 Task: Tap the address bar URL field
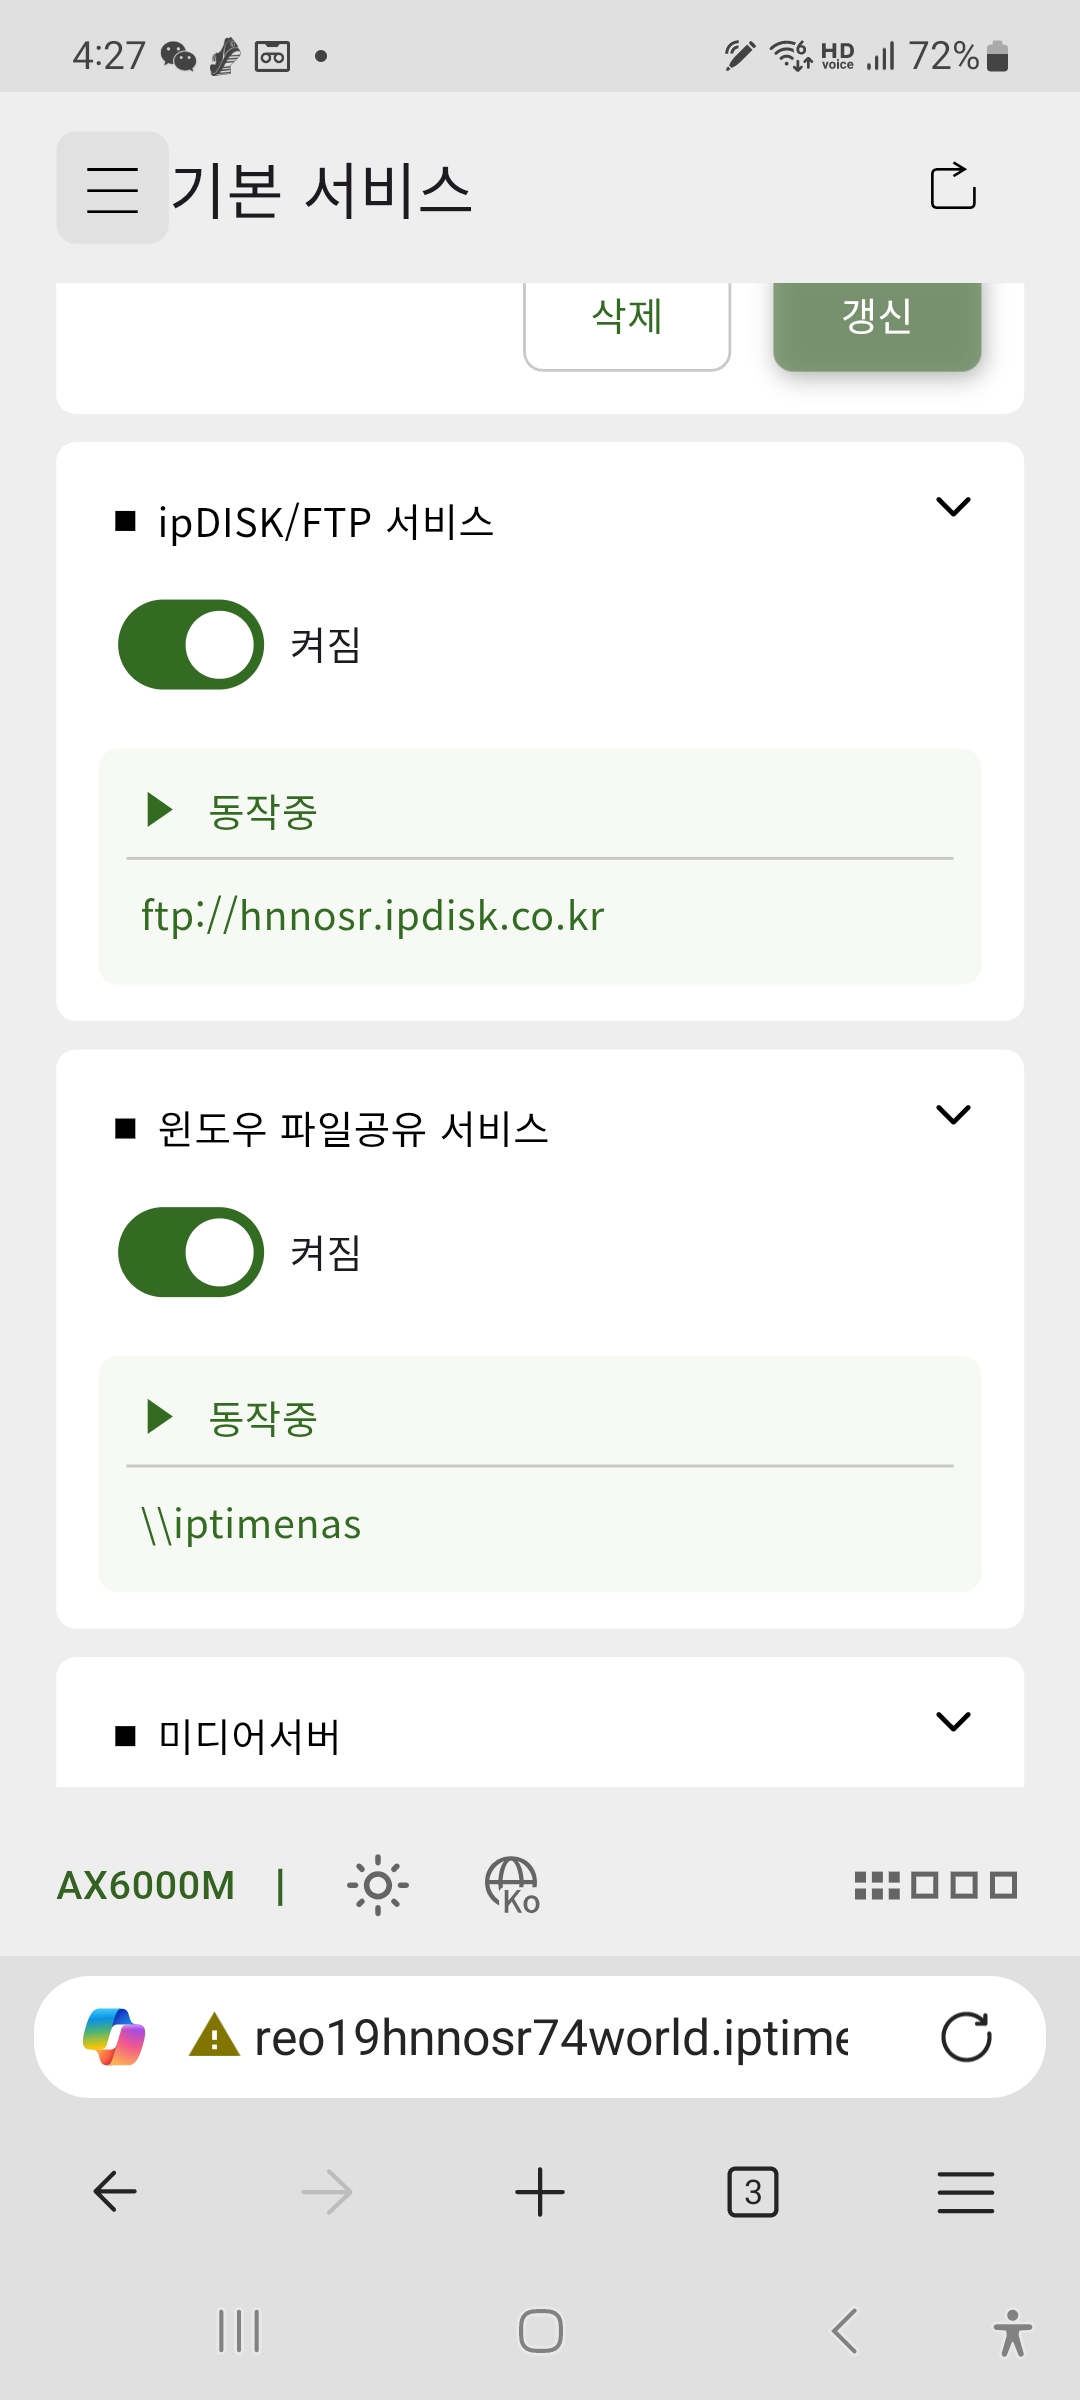point(551,2037)
